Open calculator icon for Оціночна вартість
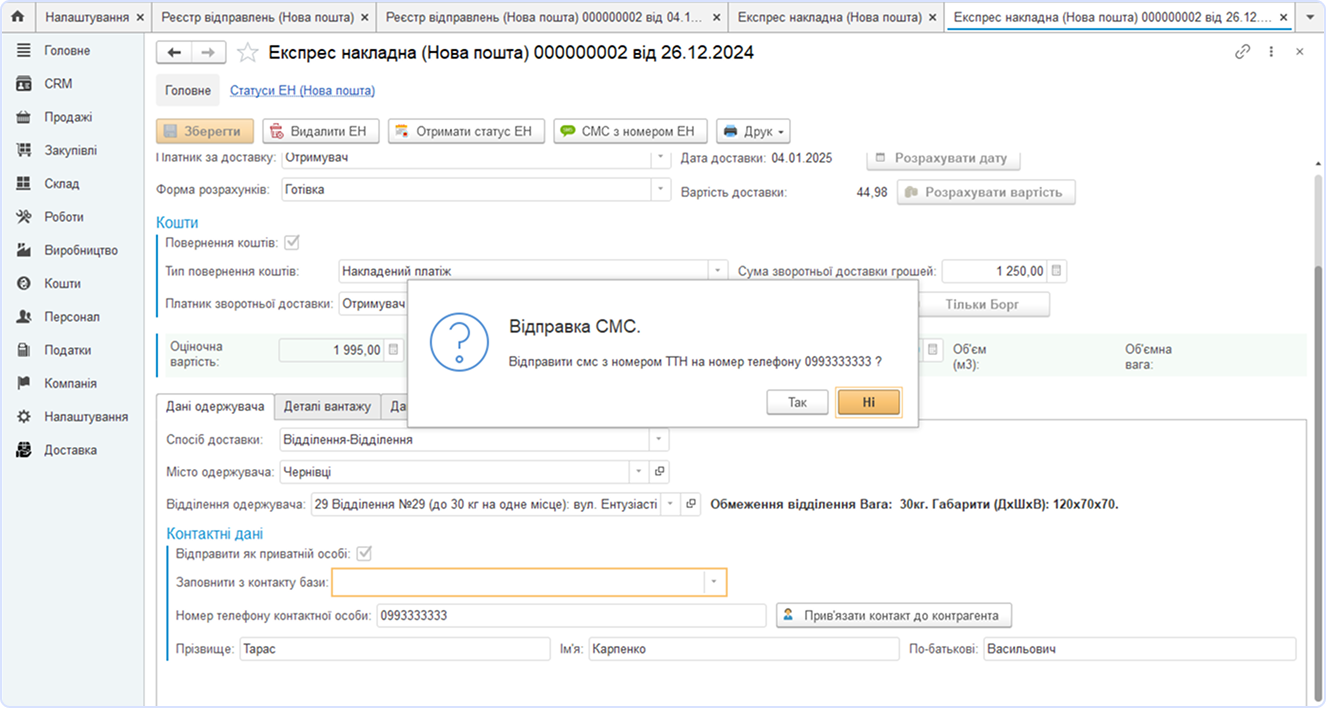The width and height of the screenshot is (1326, 708). 393,350
